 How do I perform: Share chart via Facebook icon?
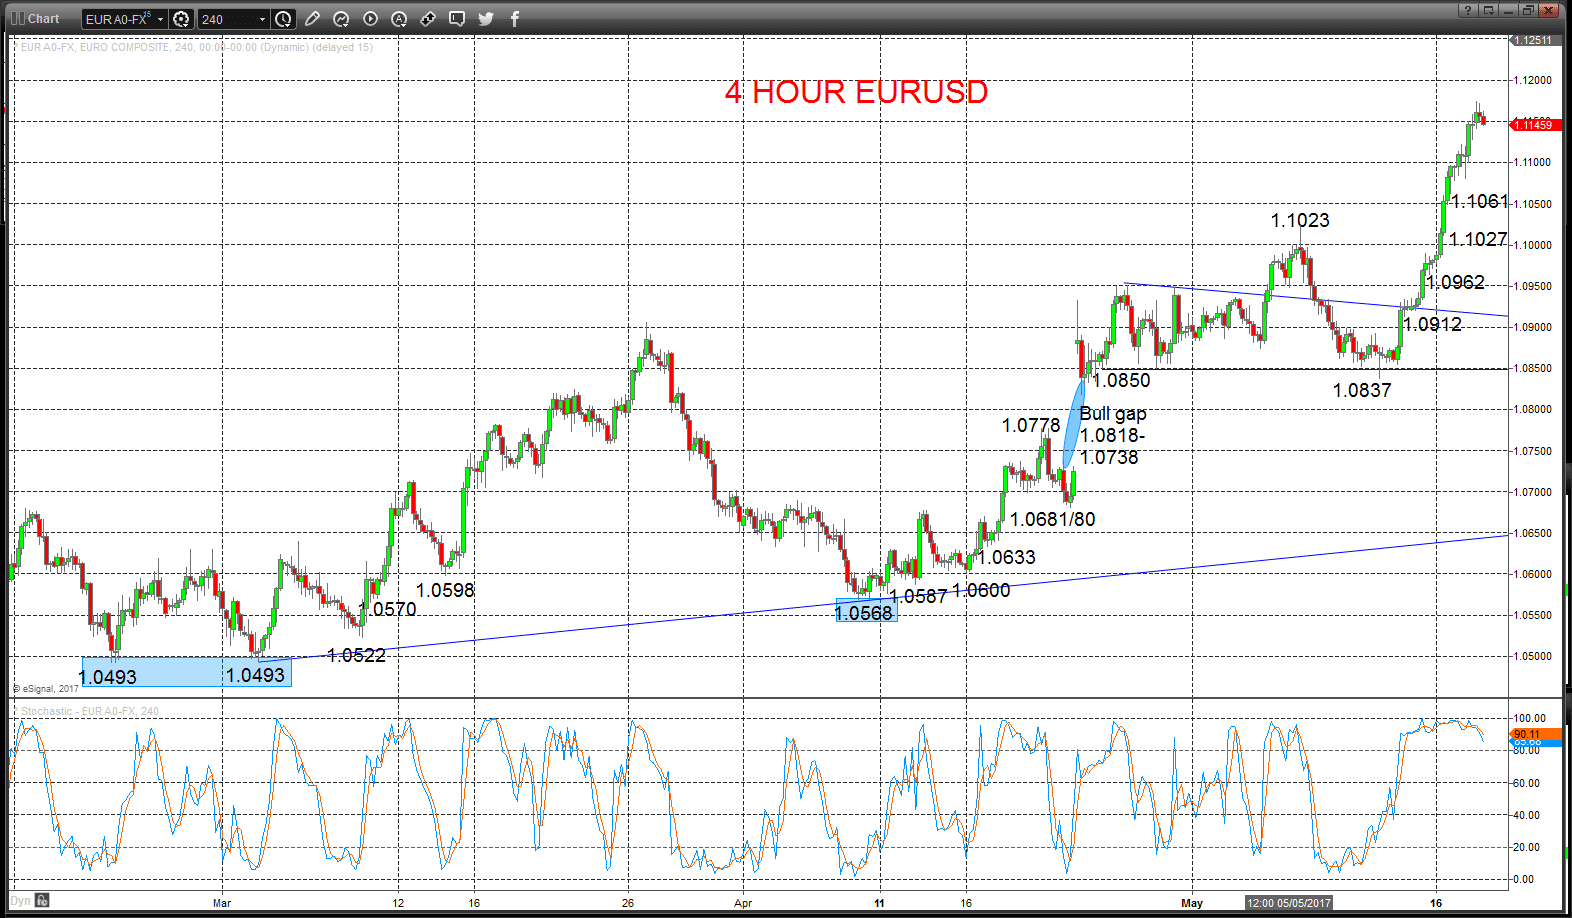[515, 19]
